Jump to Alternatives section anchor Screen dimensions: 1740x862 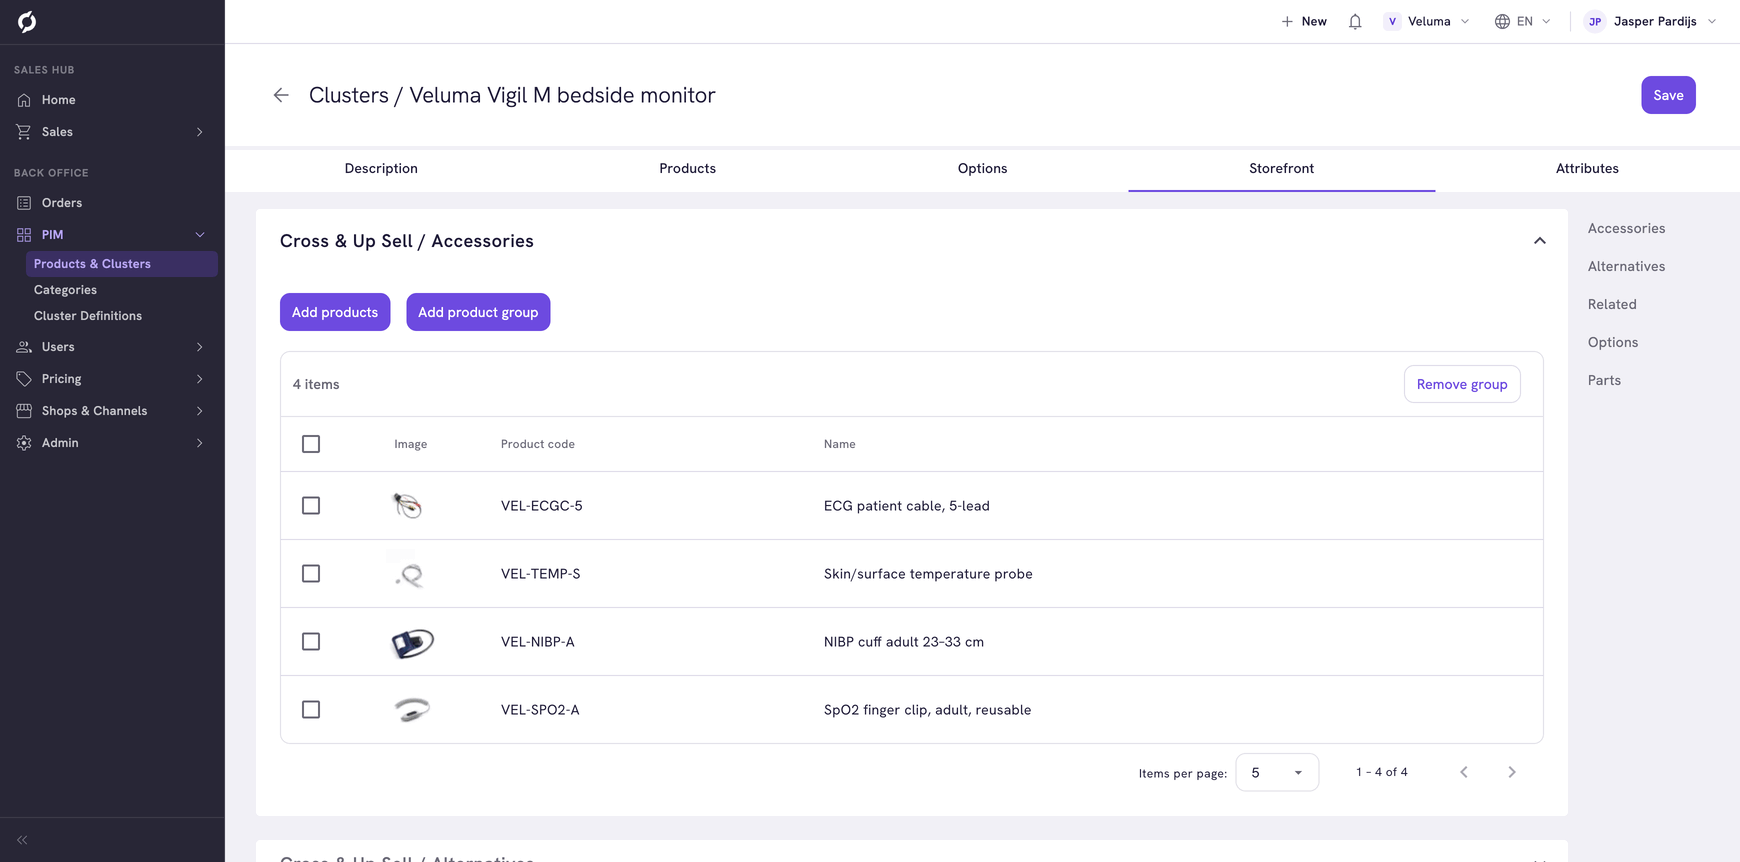pos(1626,267)
